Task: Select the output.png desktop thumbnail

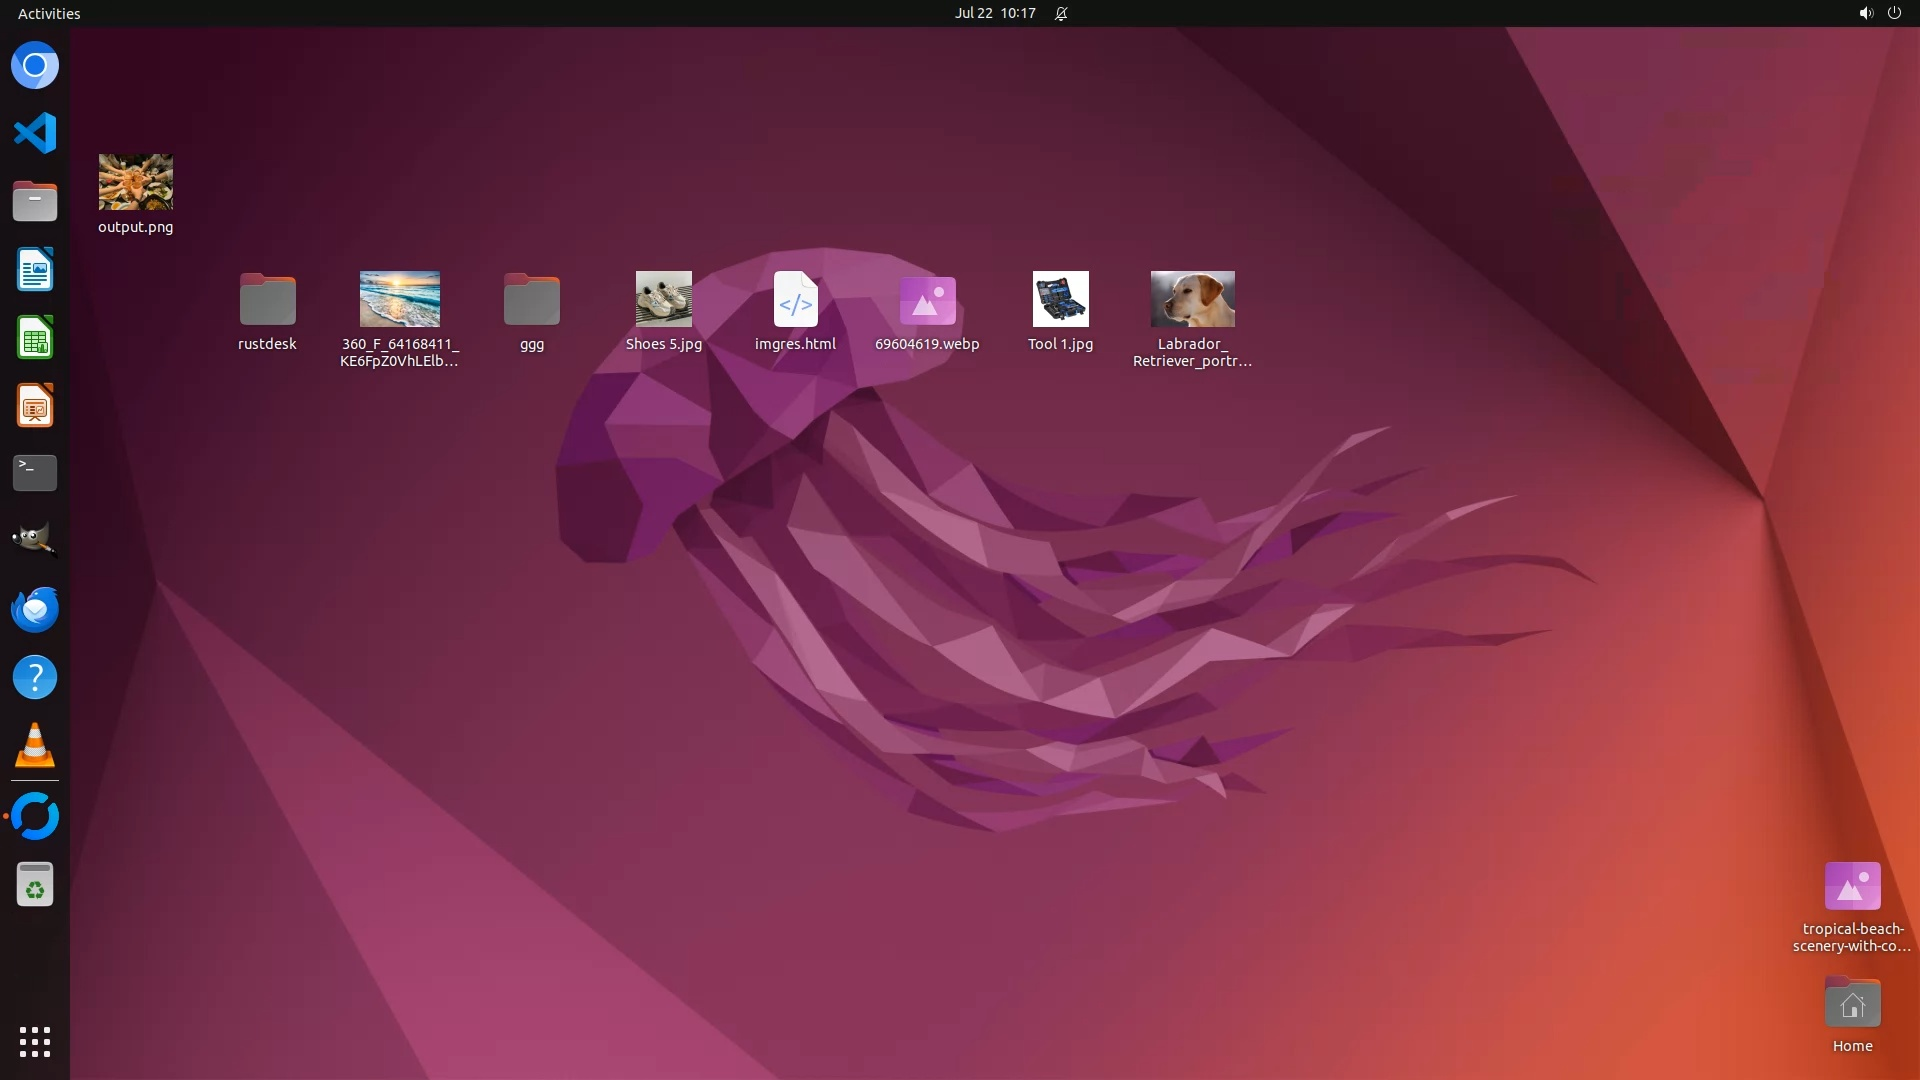Action: (x=136, y=182)
